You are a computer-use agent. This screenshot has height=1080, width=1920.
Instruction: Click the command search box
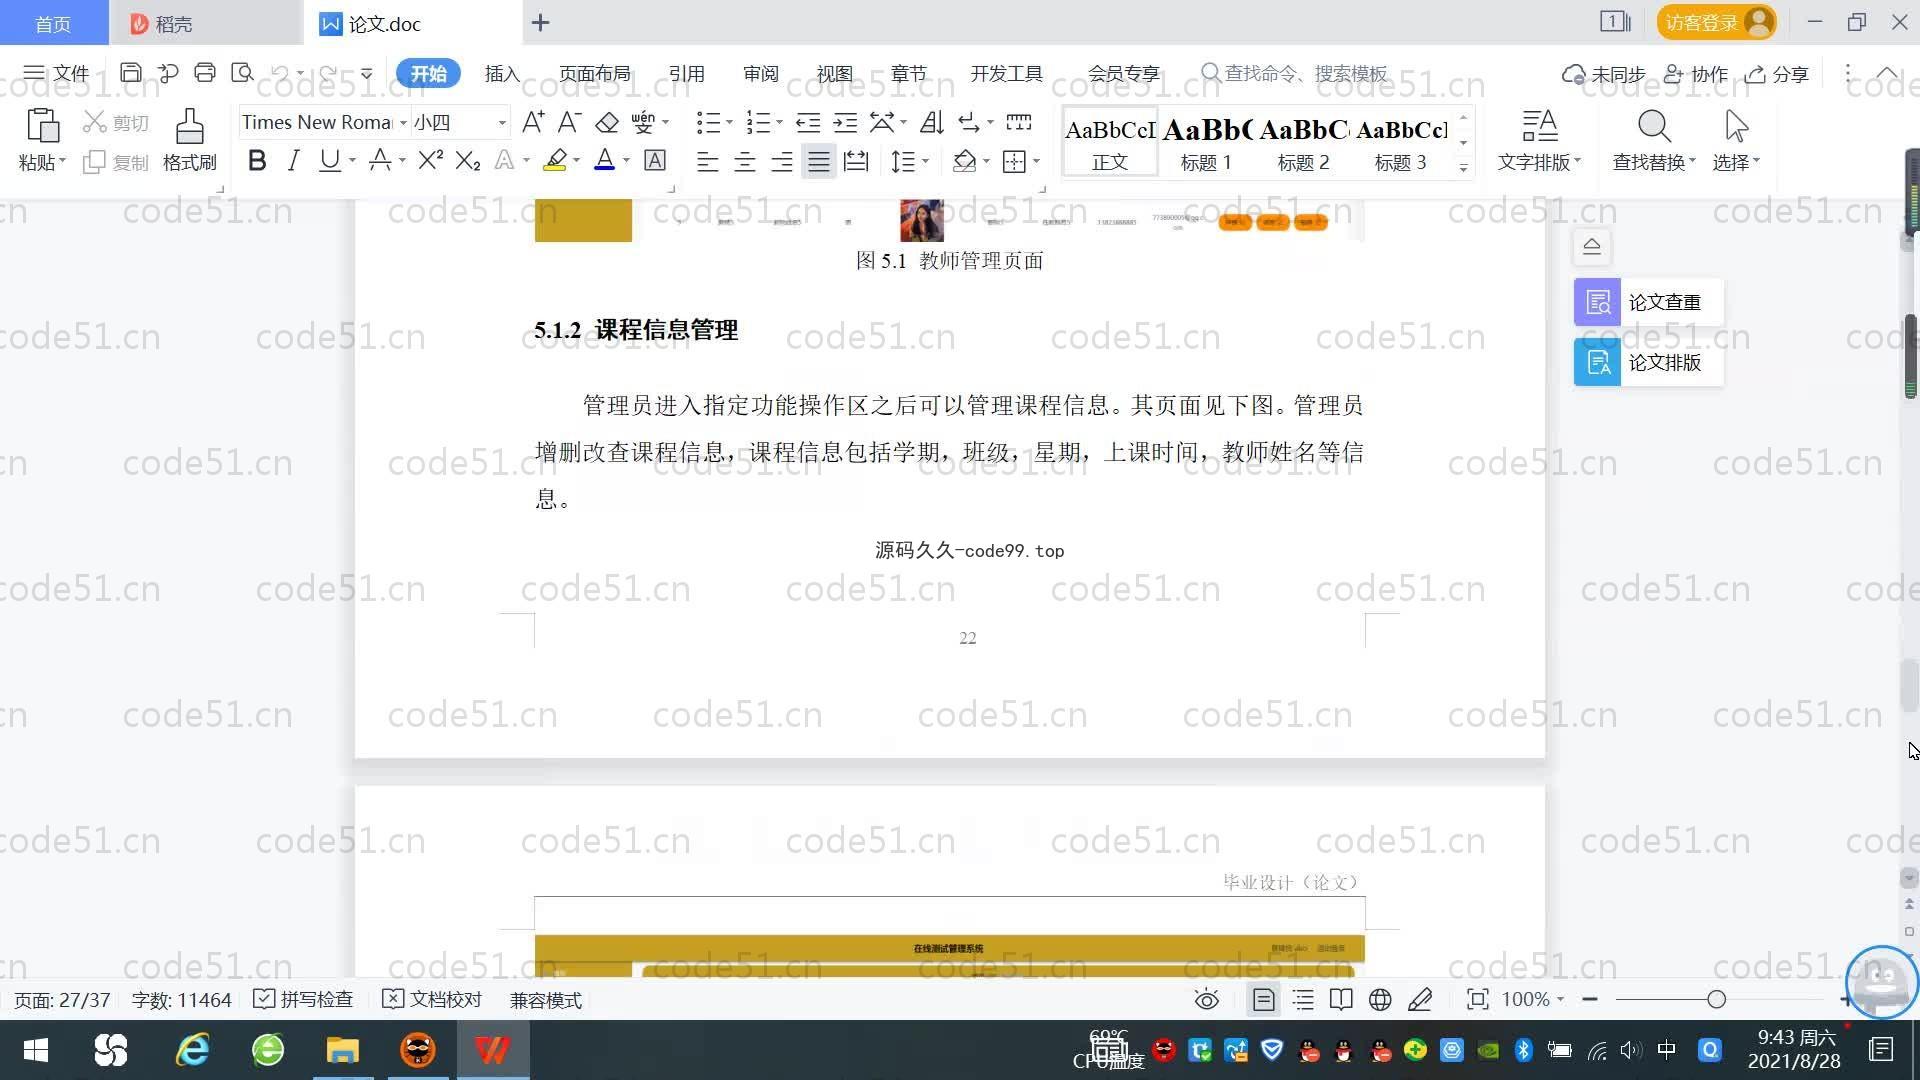(1295, 73)
